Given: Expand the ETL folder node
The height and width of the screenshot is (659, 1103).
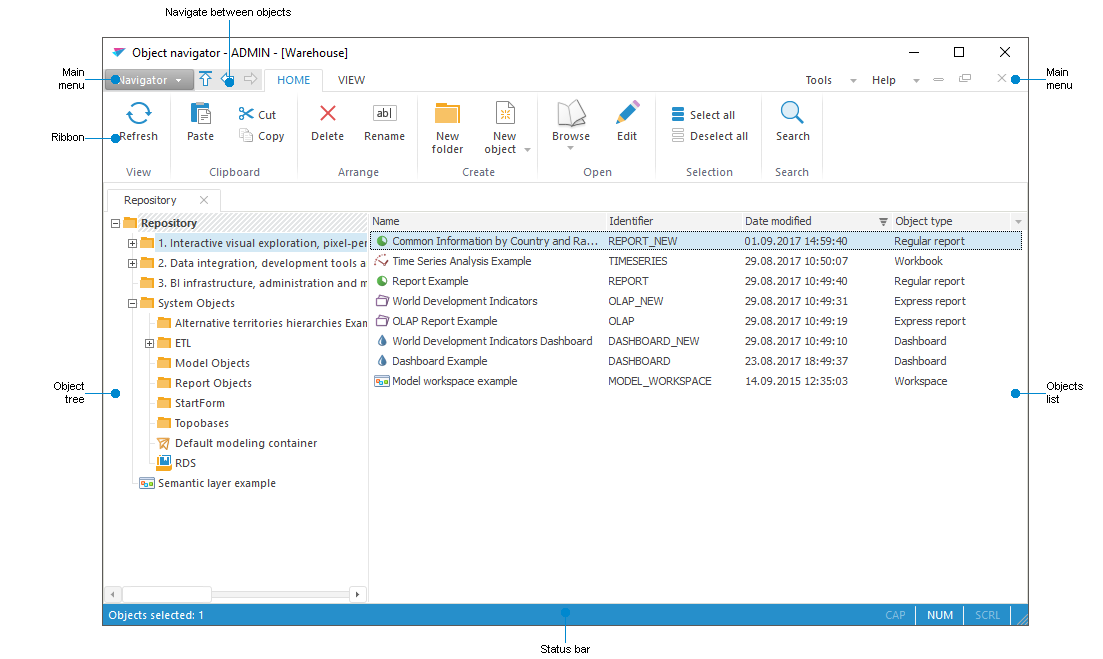Looking at the screenshot, I should [150, 343].
